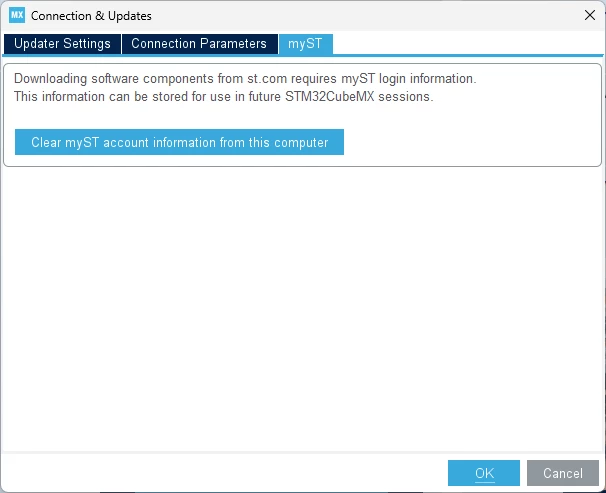The width and height of the screenshot is (606, 493).
Task: Click the 'Downloading software components from st.com' text
Action: coord(245,79)
